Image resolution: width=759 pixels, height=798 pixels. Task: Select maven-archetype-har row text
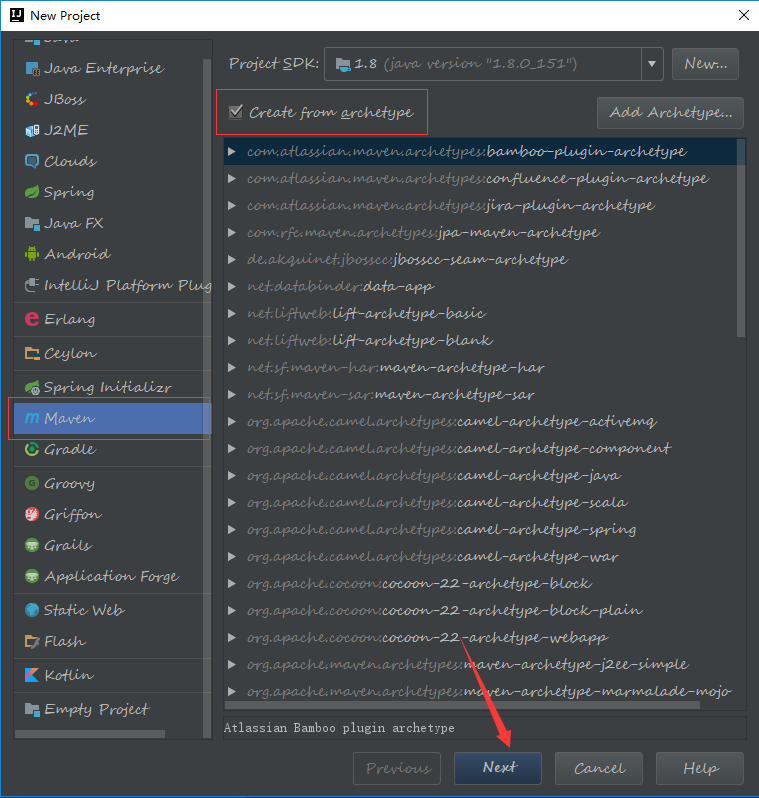(396, 367)
